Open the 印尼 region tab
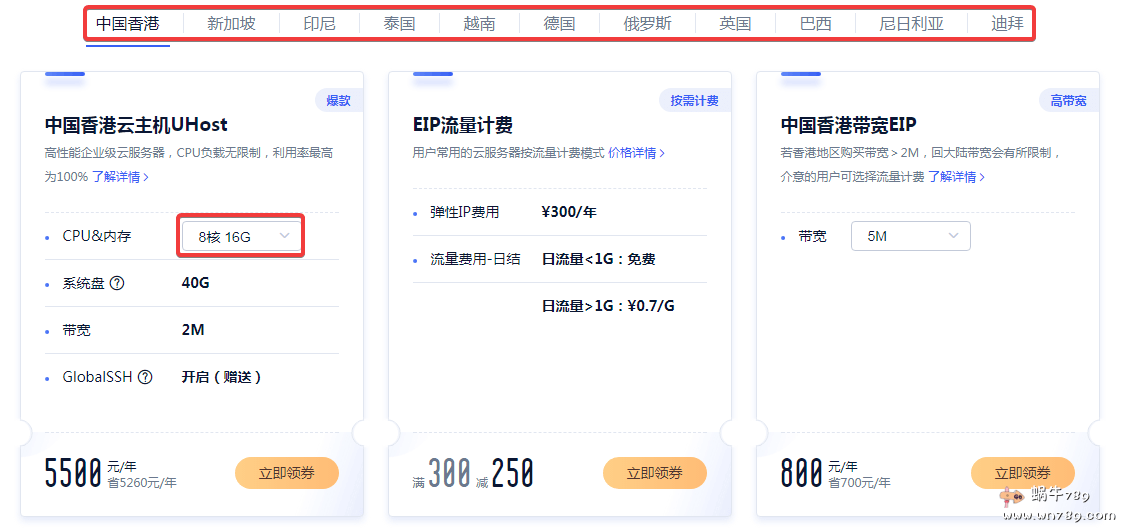 (319, 24)
